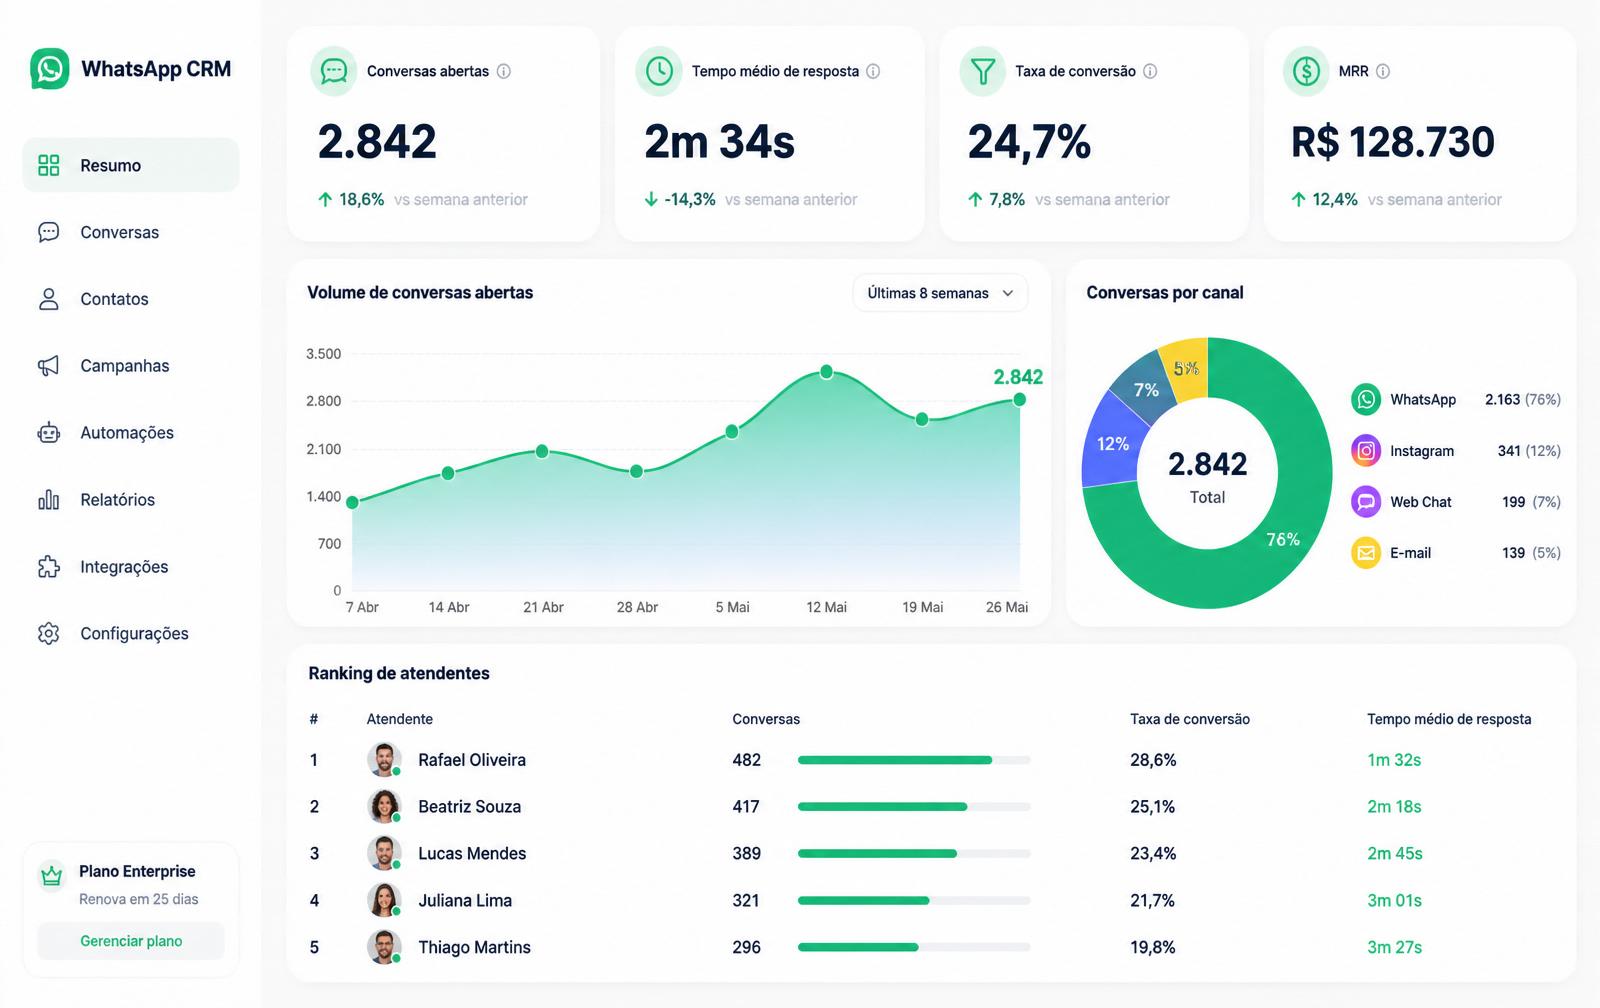Click the Web Chat icon in channel legend
This screenshot has height=1008, width=1600.
(1366, 502)
